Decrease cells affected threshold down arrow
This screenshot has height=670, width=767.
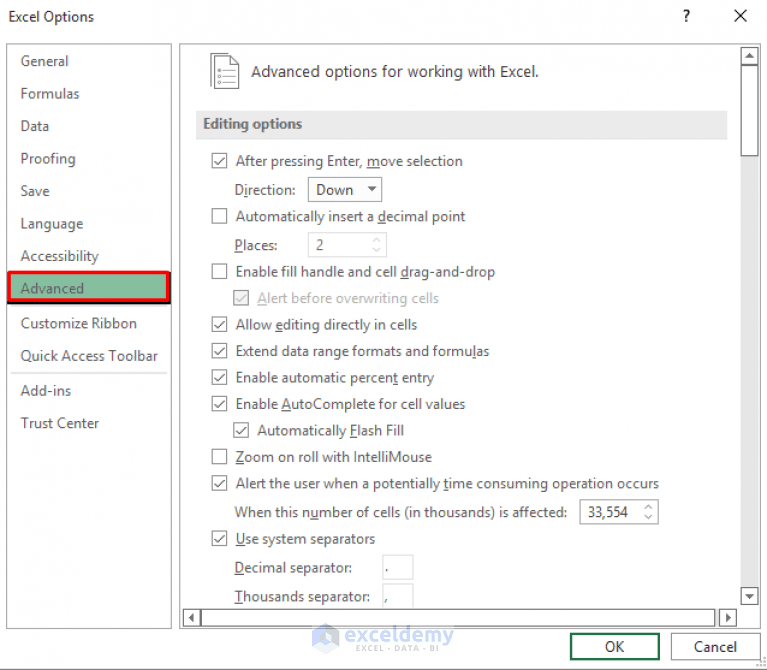(x=648, y=516)
